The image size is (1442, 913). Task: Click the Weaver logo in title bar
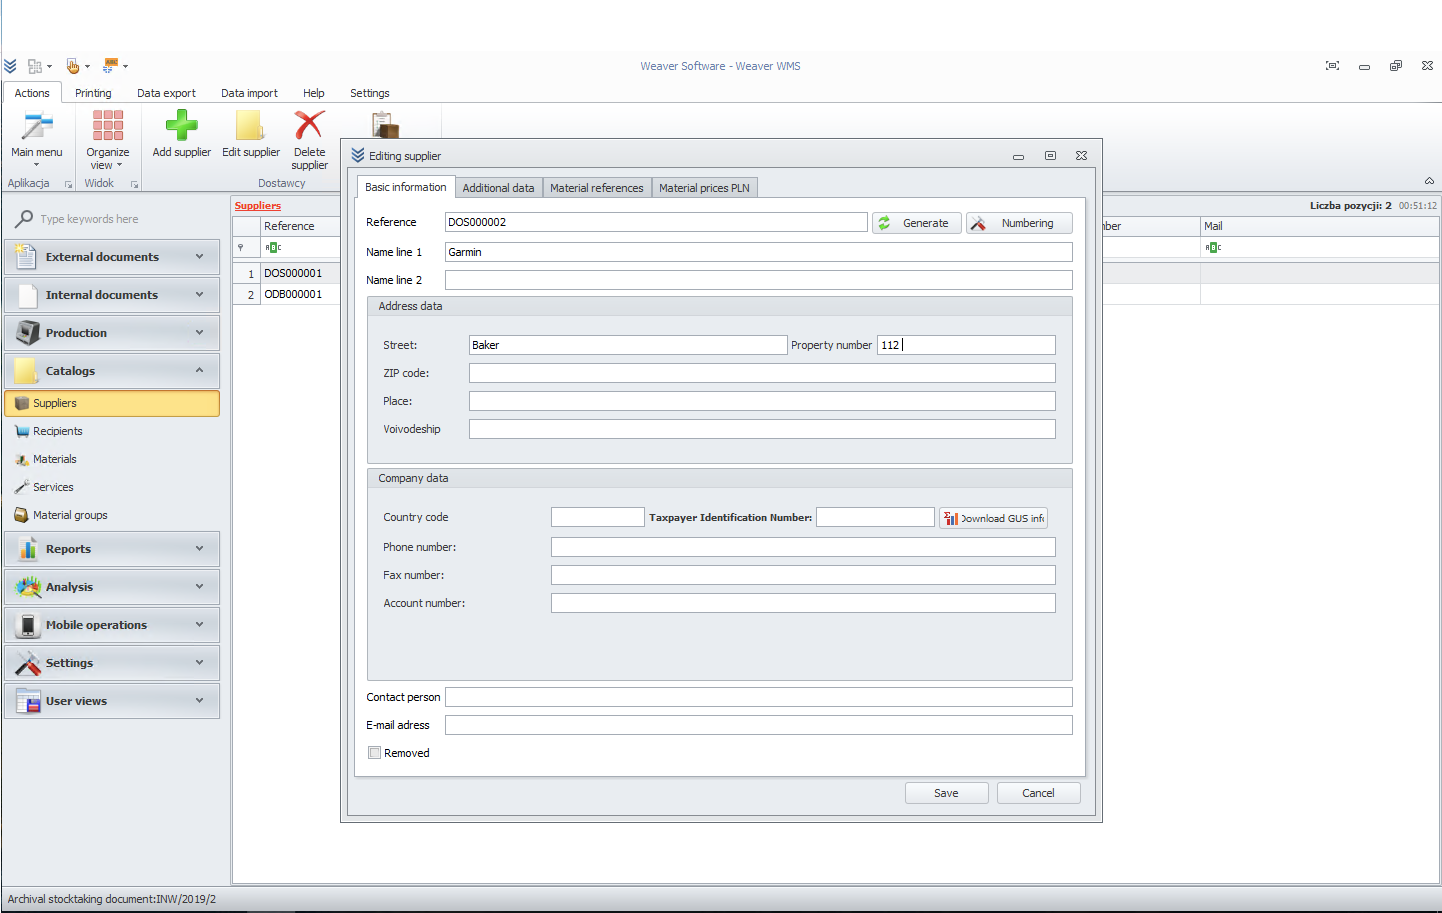[x=10, y=66]
